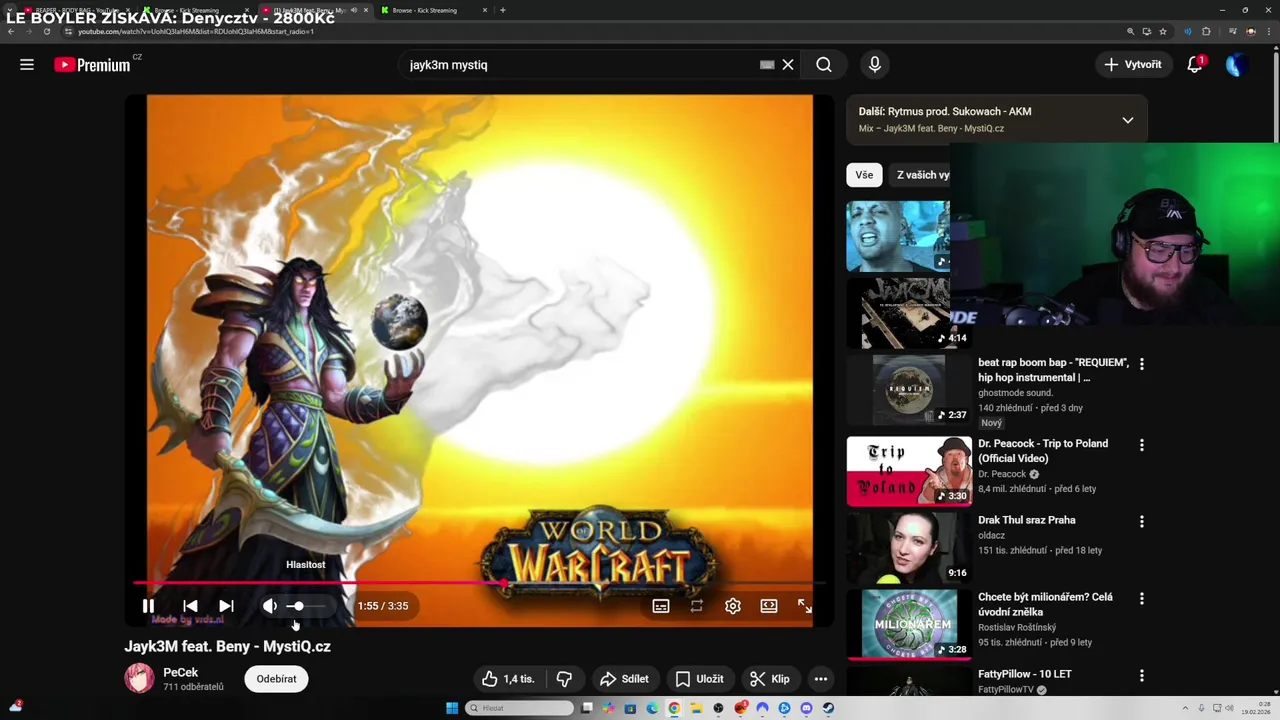Run the search with the magnifier button

(824, 65)
